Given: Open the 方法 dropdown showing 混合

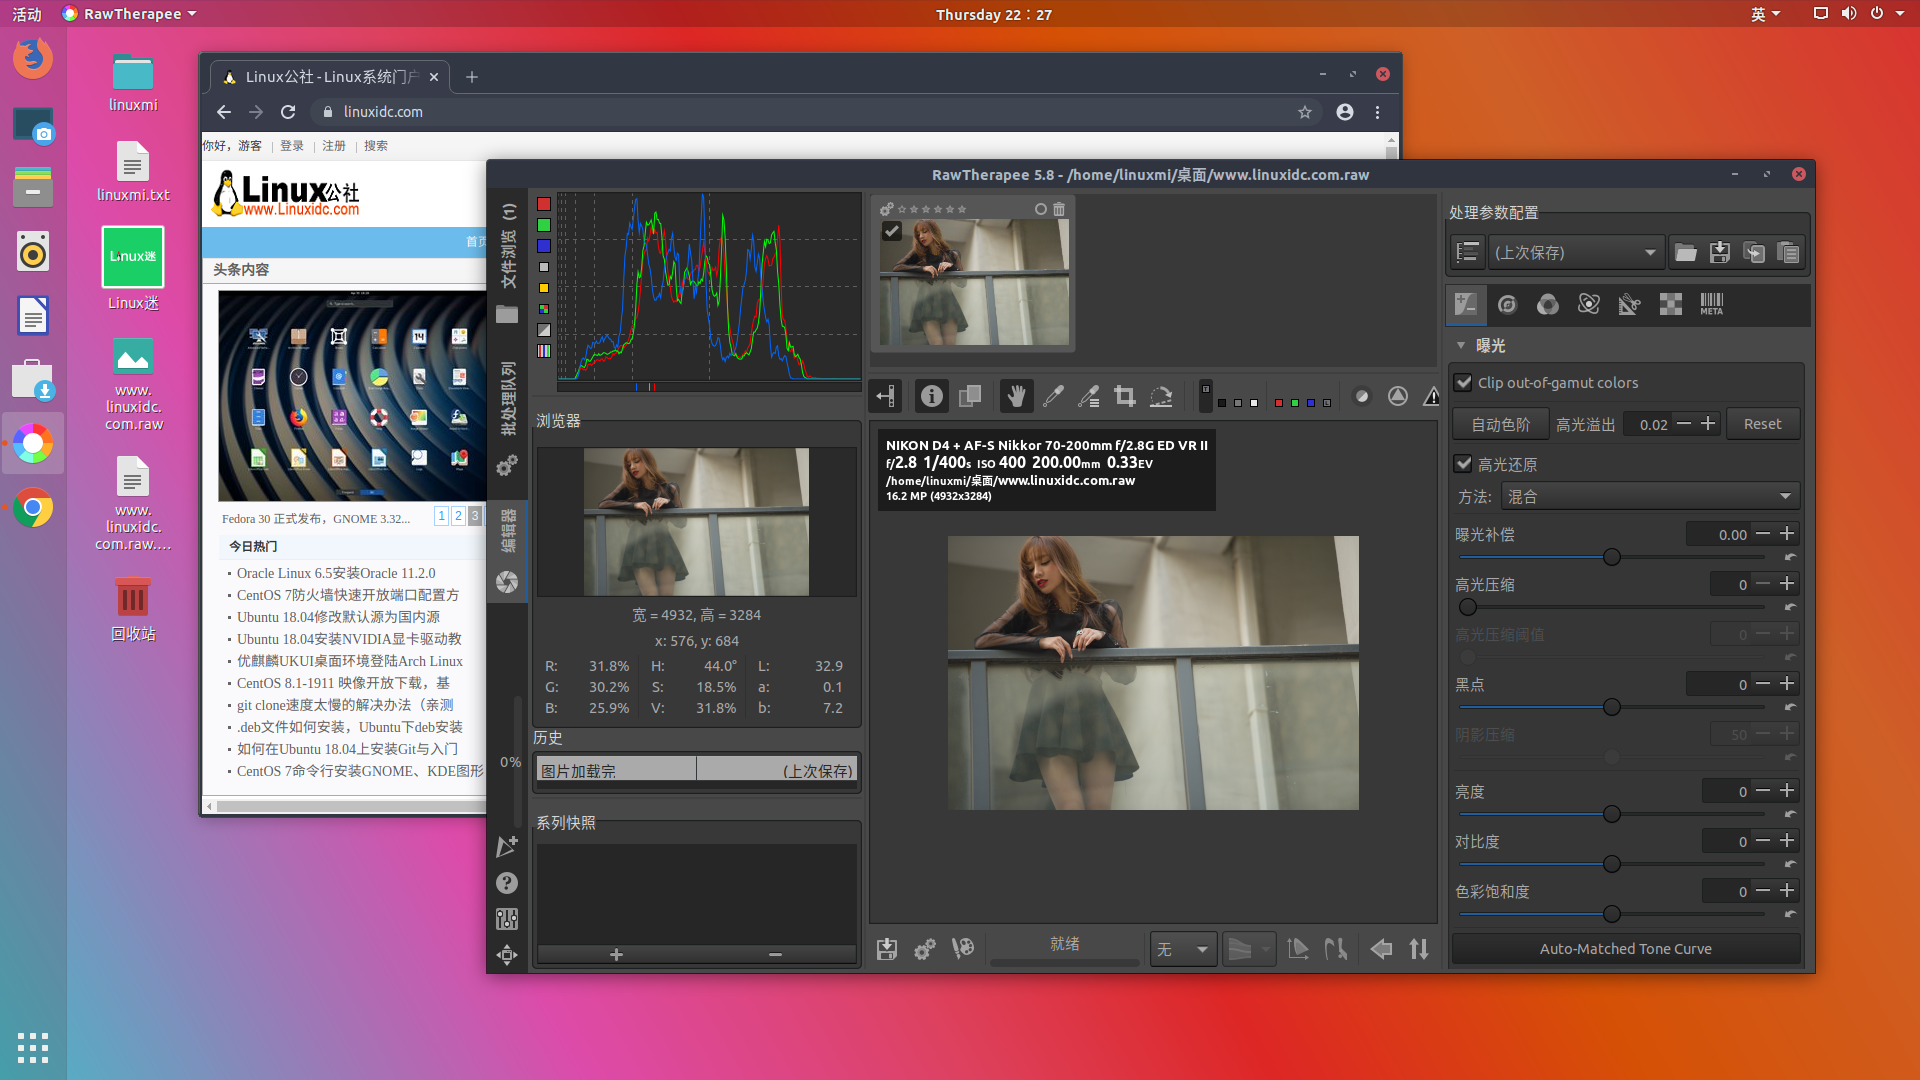Looking at the screenshot, I should tap(1650, 495).
